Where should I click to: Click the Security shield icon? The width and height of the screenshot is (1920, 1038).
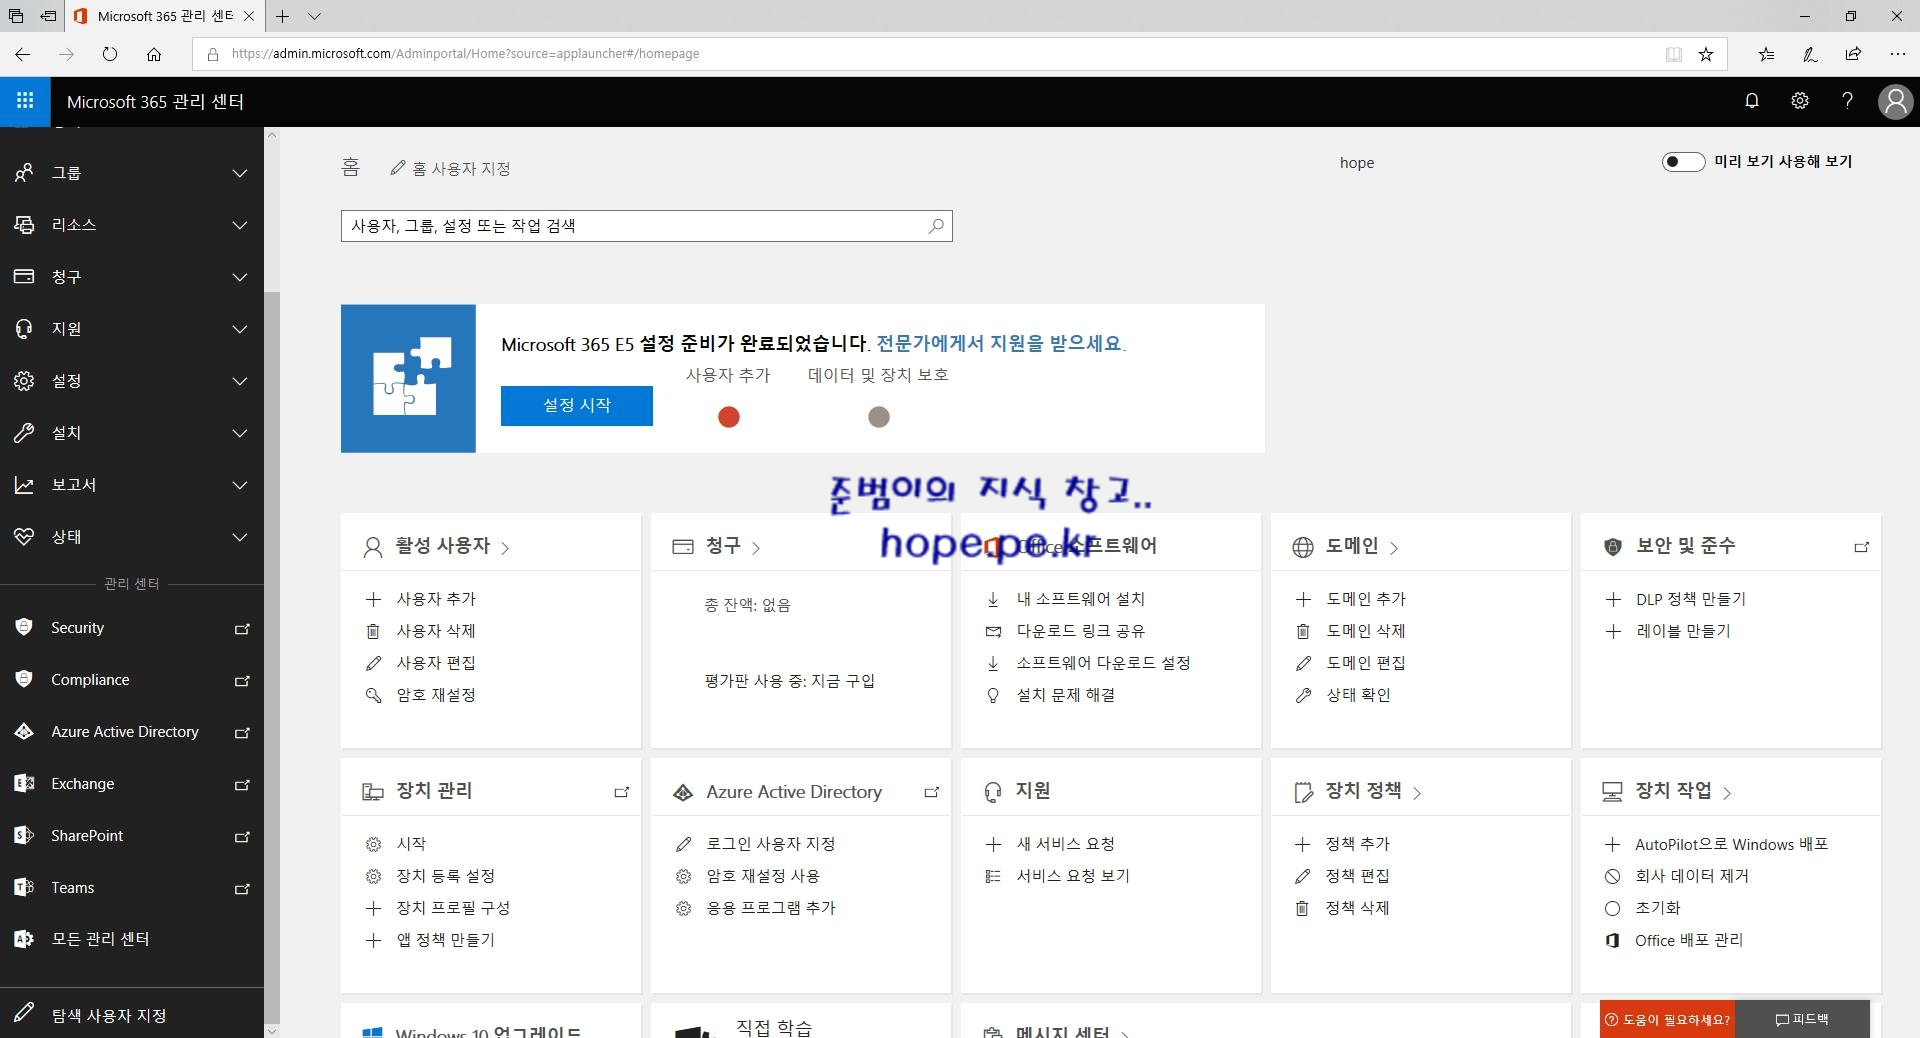pos(24,627)
